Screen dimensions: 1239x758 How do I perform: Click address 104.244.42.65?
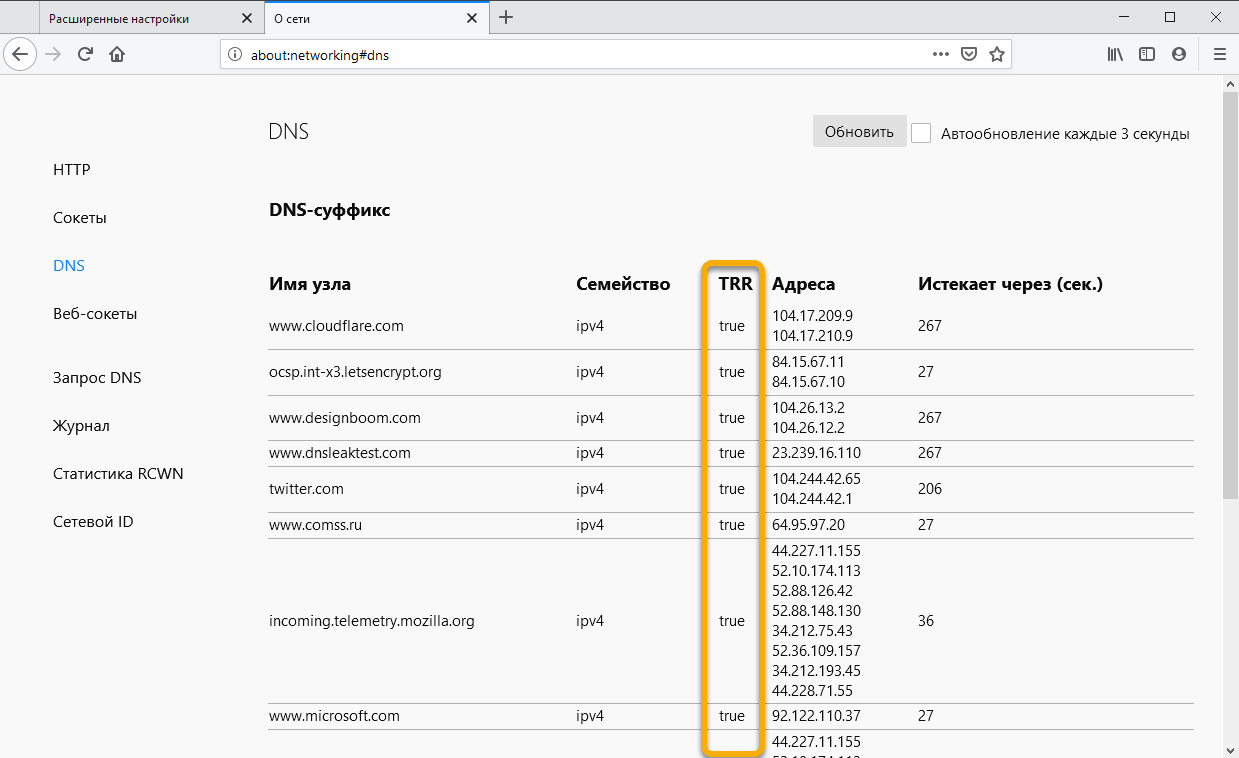[816, 479]
